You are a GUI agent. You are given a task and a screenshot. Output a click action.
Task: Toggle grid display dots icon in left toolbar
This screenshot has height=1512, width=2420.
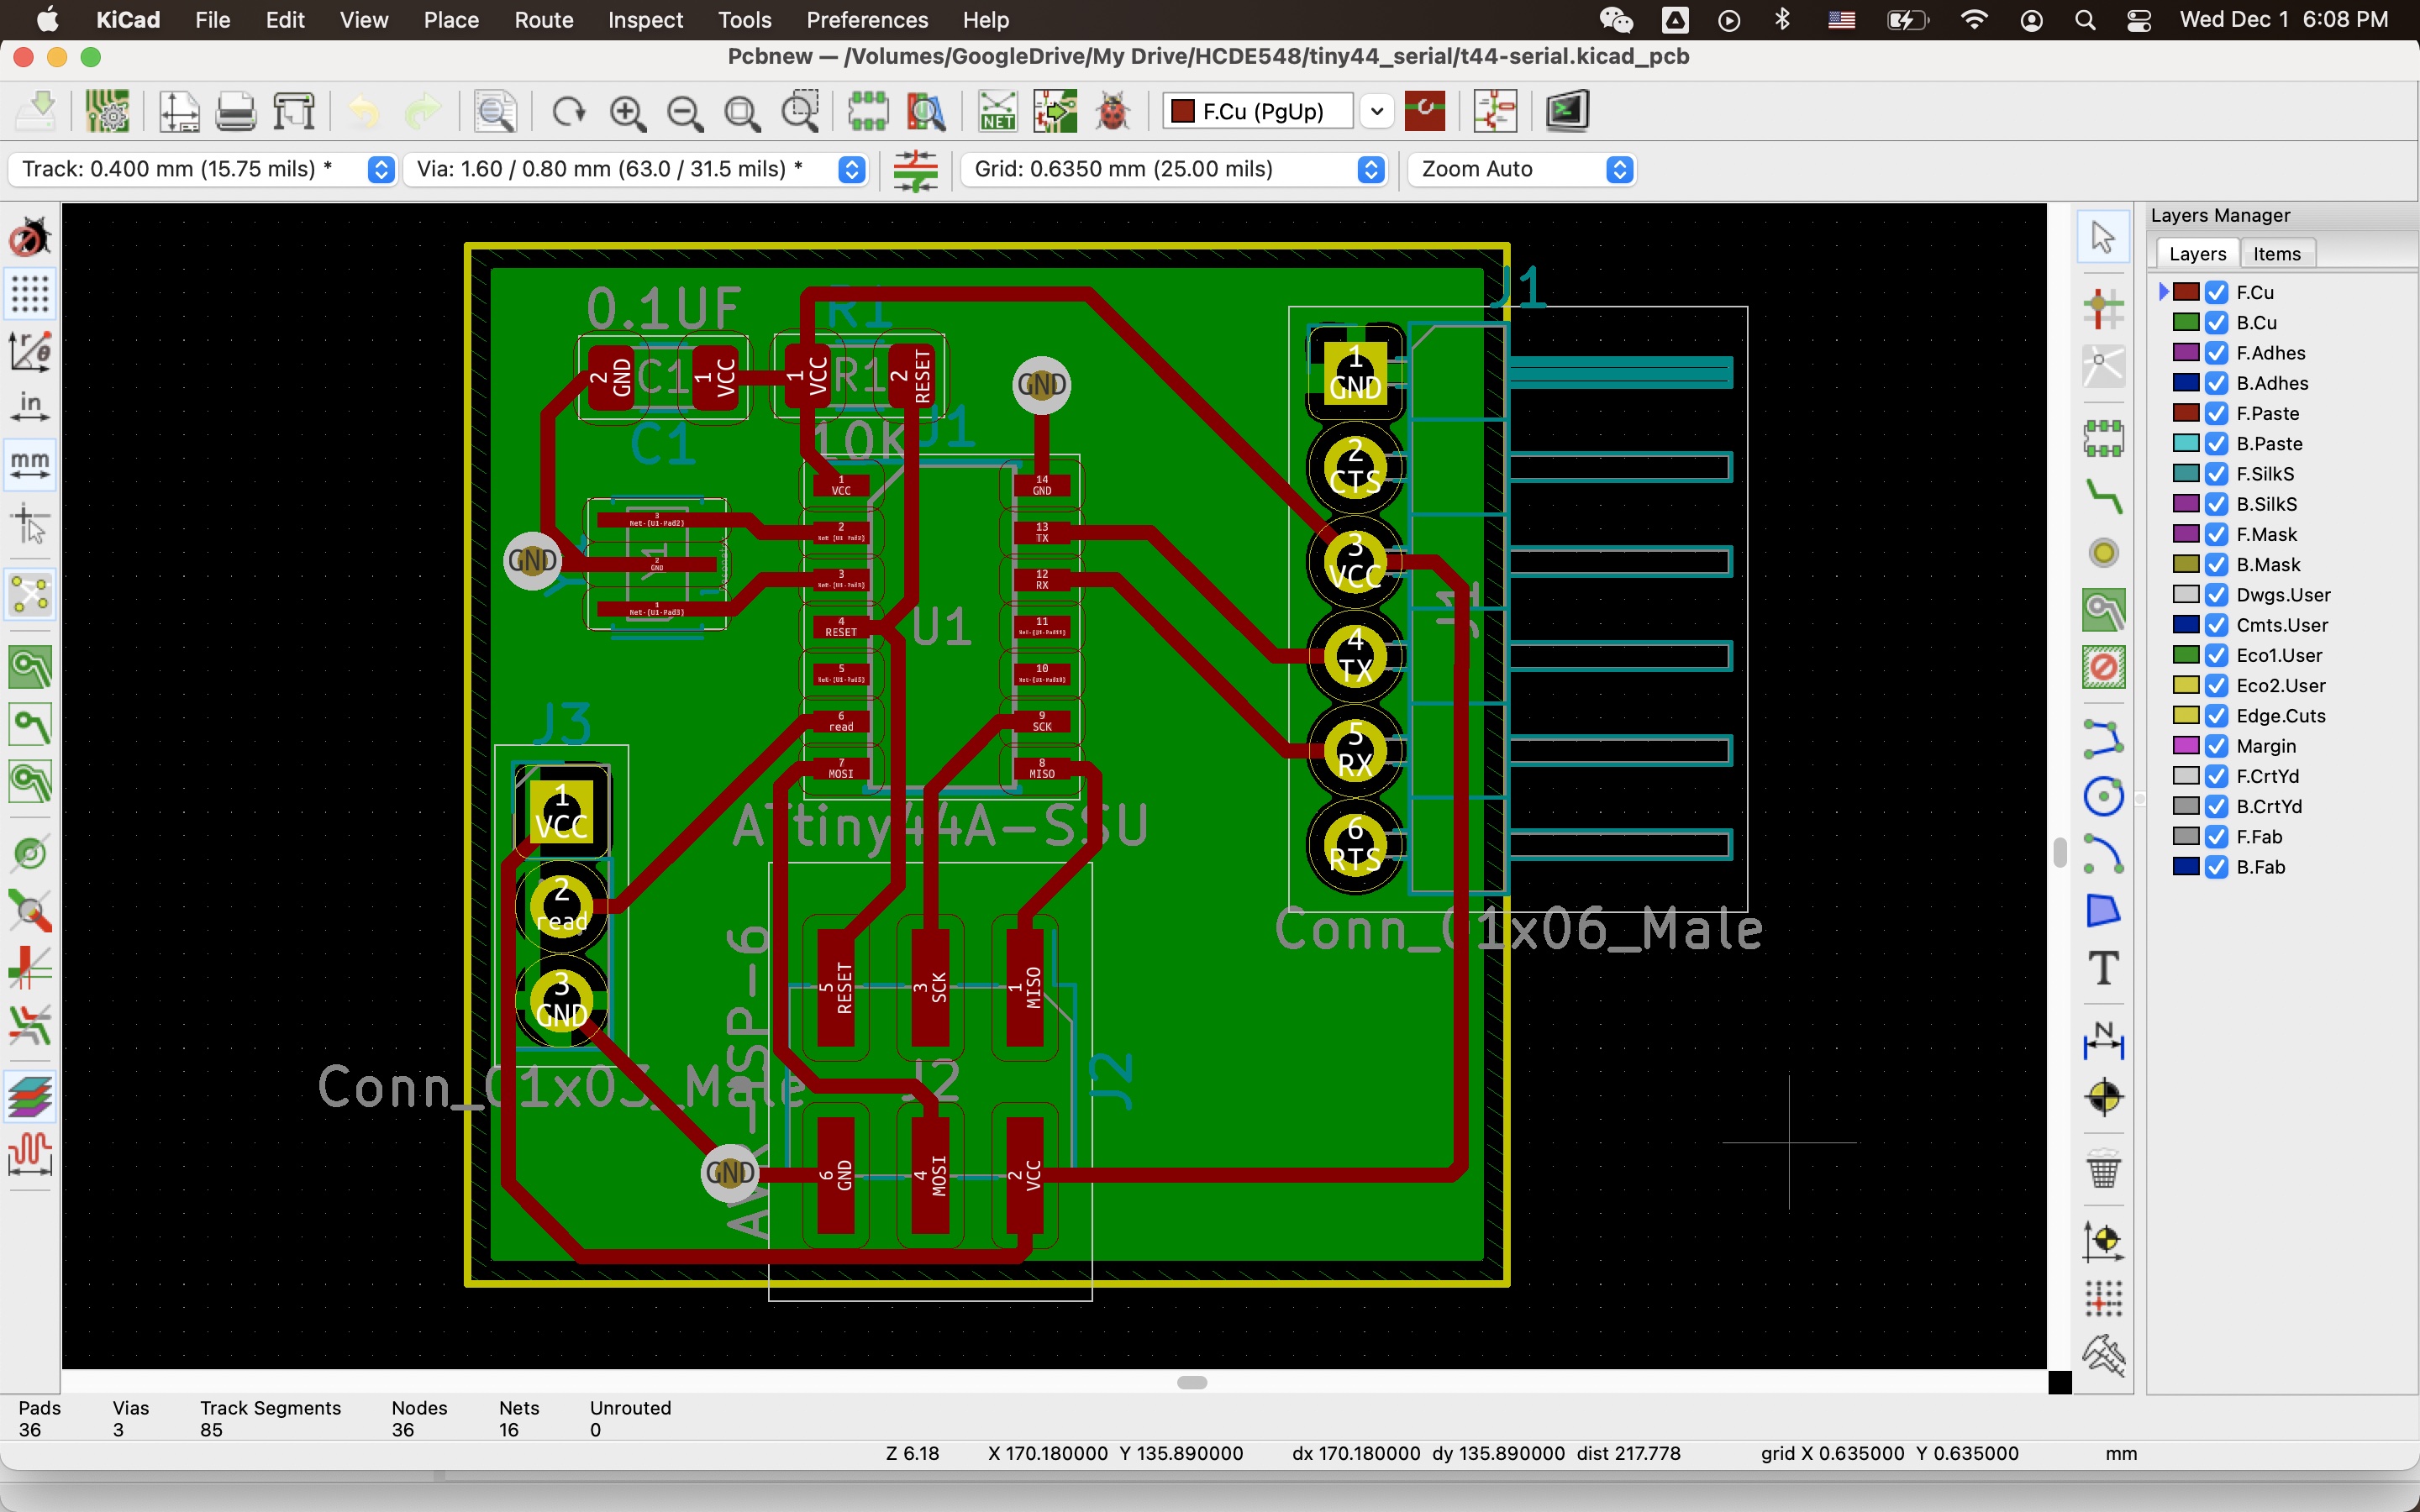pyautogui.click(x=30, y=294)
